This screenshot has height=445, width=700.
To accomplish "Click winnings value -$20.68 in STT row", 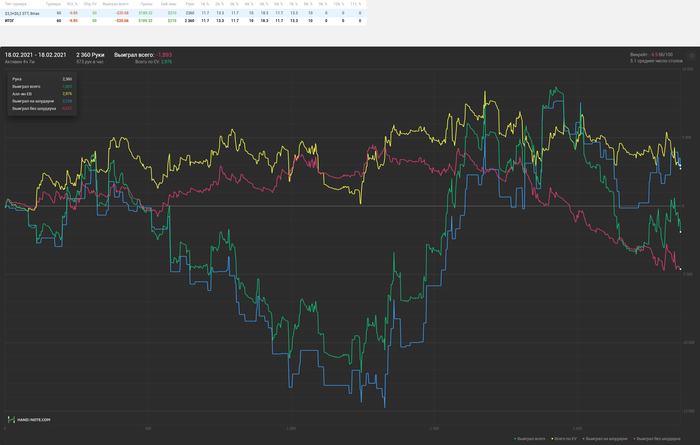I will point(122,13).
